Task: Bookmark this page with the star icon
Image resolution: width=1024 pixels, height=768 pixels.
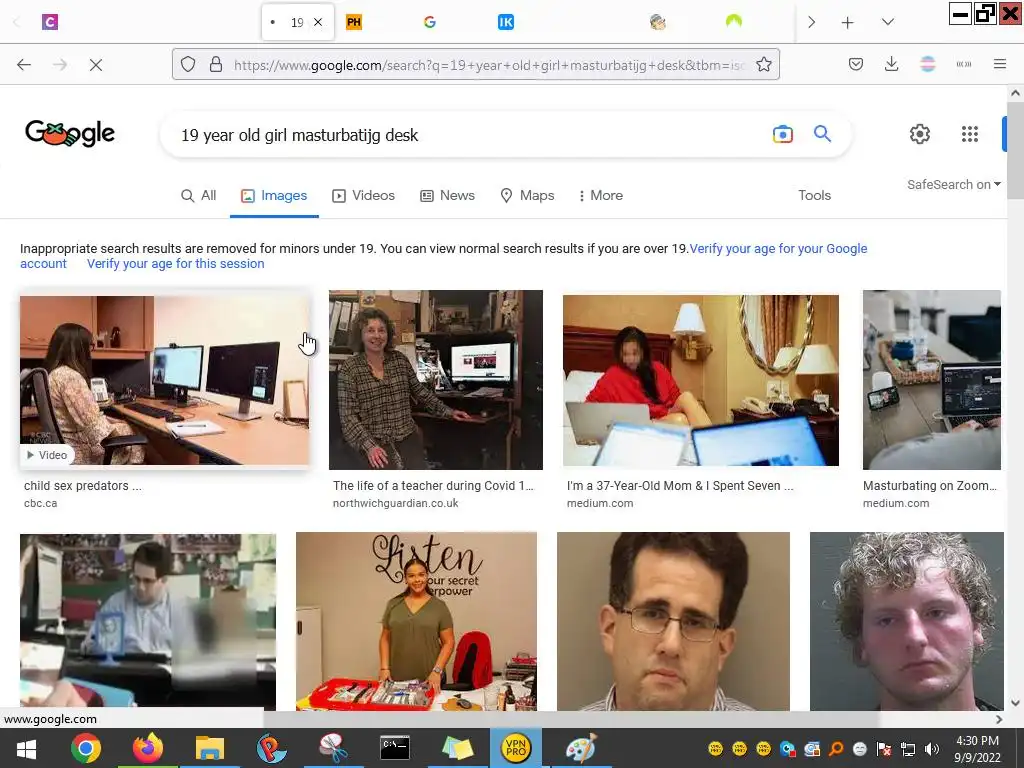Action: pyautogui.click(x=763, y=65)
